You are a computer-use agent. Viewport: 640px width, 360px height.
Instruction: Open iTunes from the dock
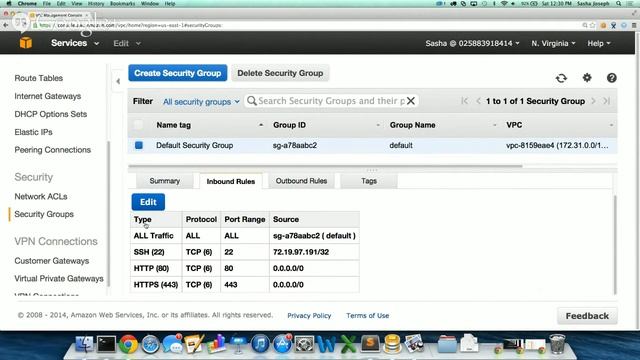(260, 344)
